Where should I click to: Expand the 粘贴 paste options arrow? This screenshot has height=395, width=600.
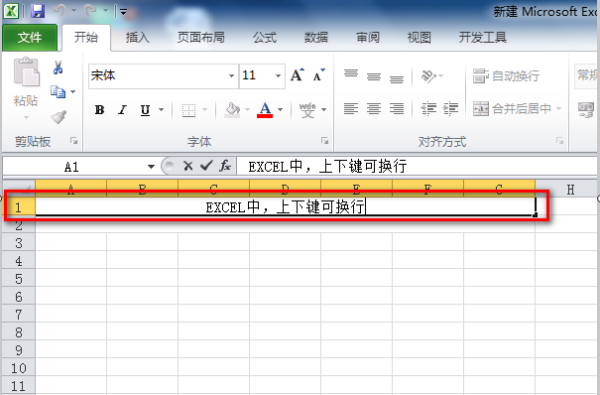click(x=26, y=118)
